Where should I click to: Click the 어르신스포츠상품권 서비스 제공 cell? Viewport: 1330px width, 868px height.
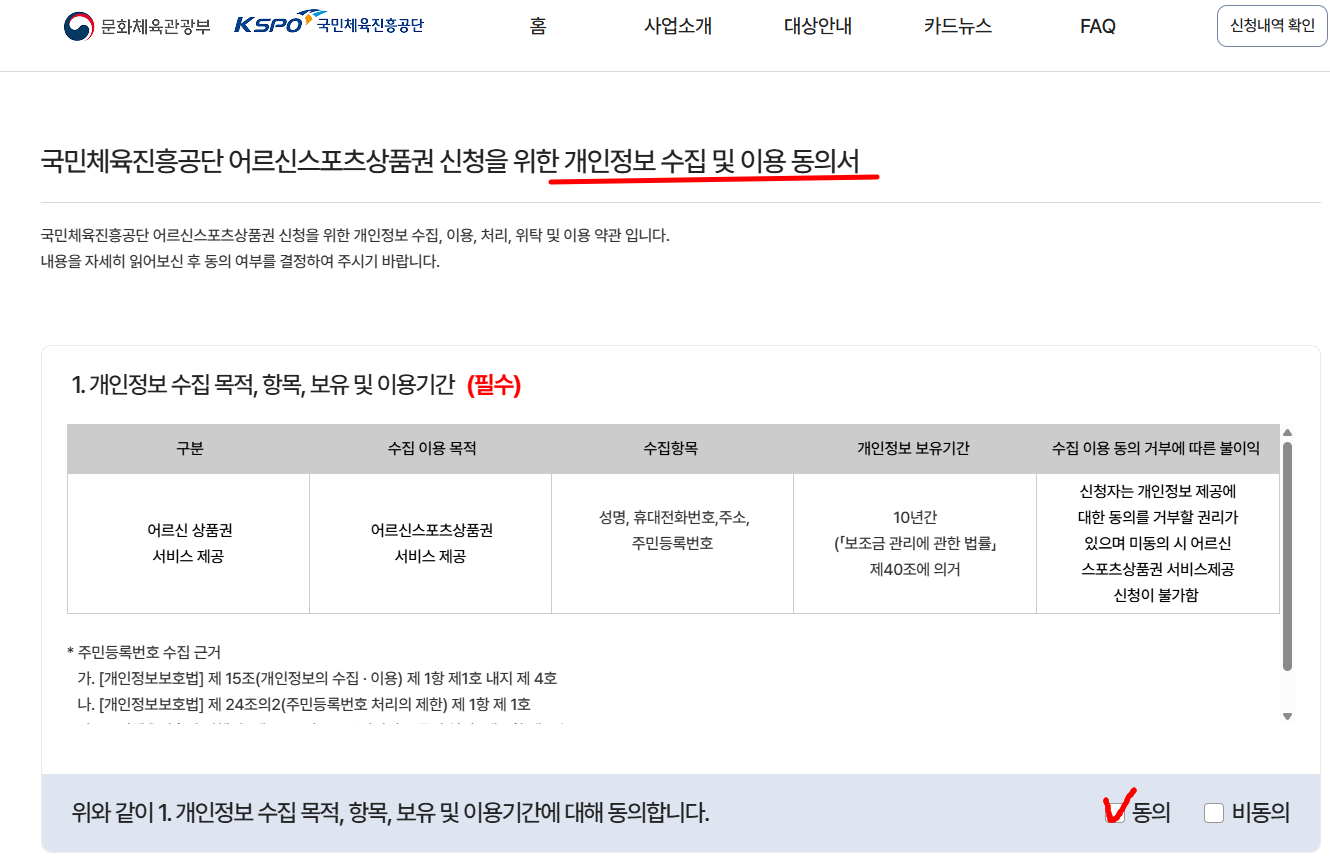[x=431, y=543]
